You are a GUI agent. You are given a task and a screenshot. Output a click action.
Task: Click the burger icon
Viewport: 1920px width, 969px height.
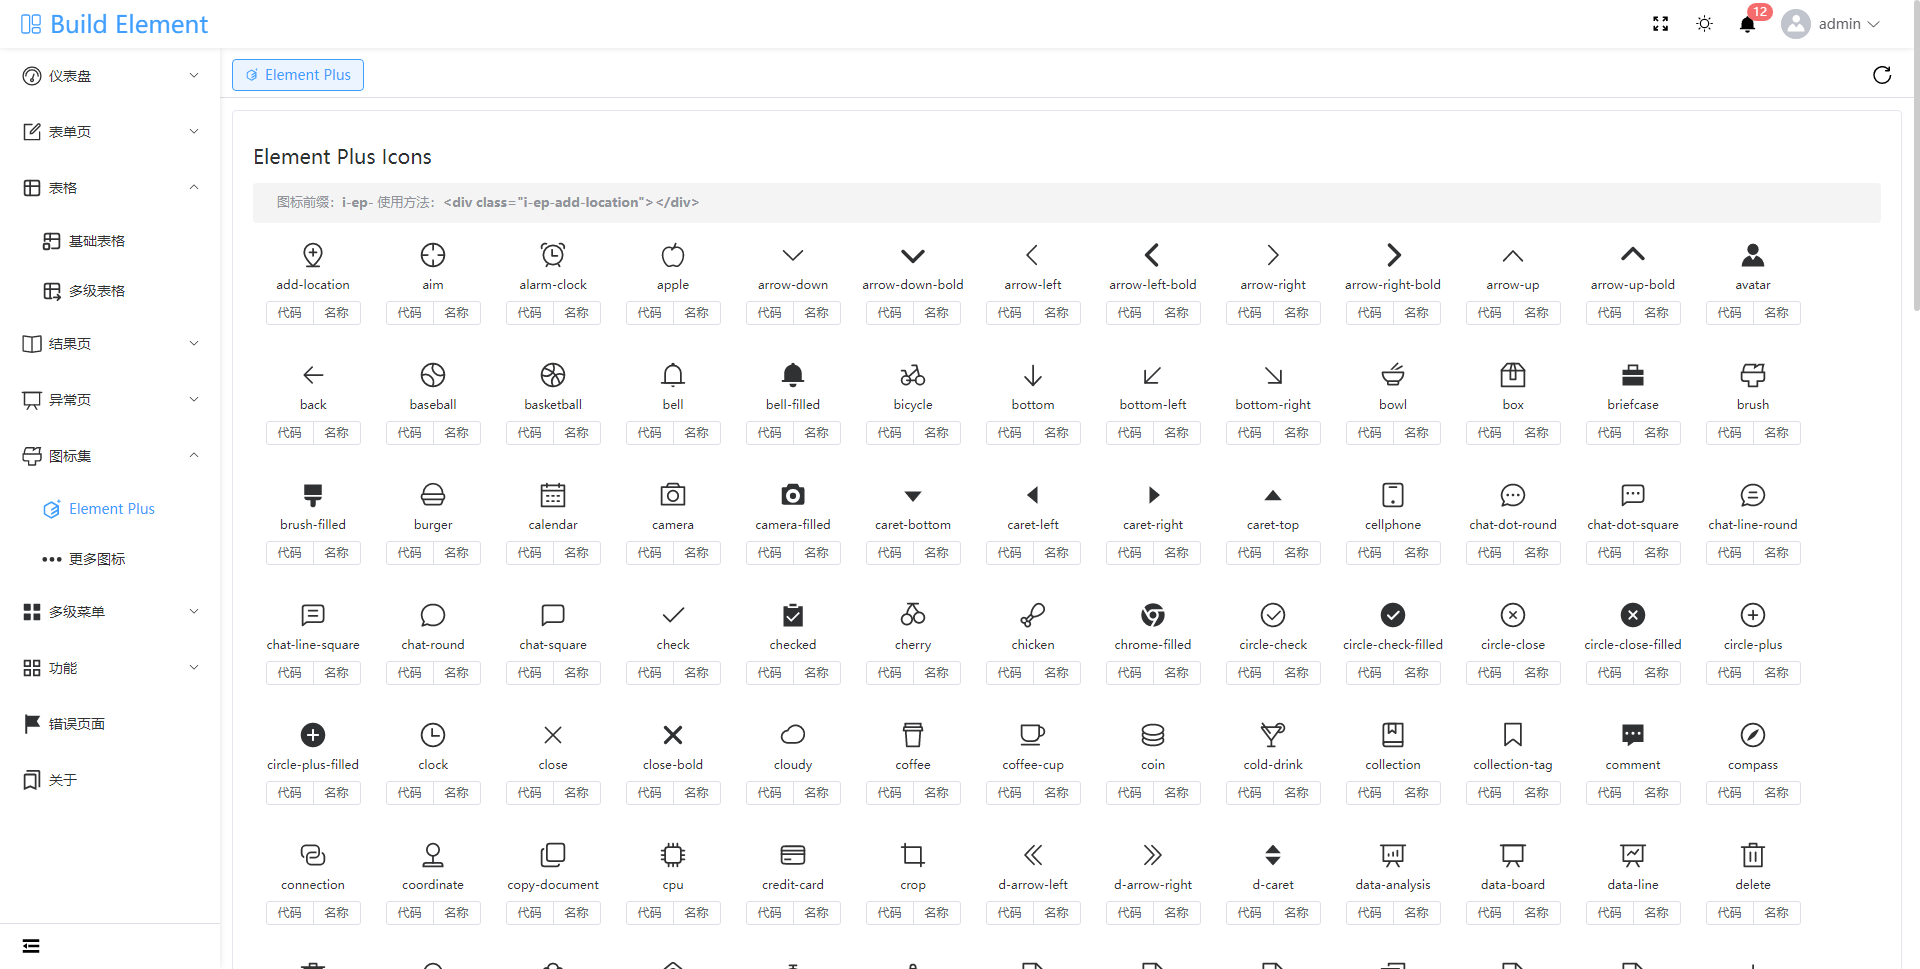coord(433,495)
